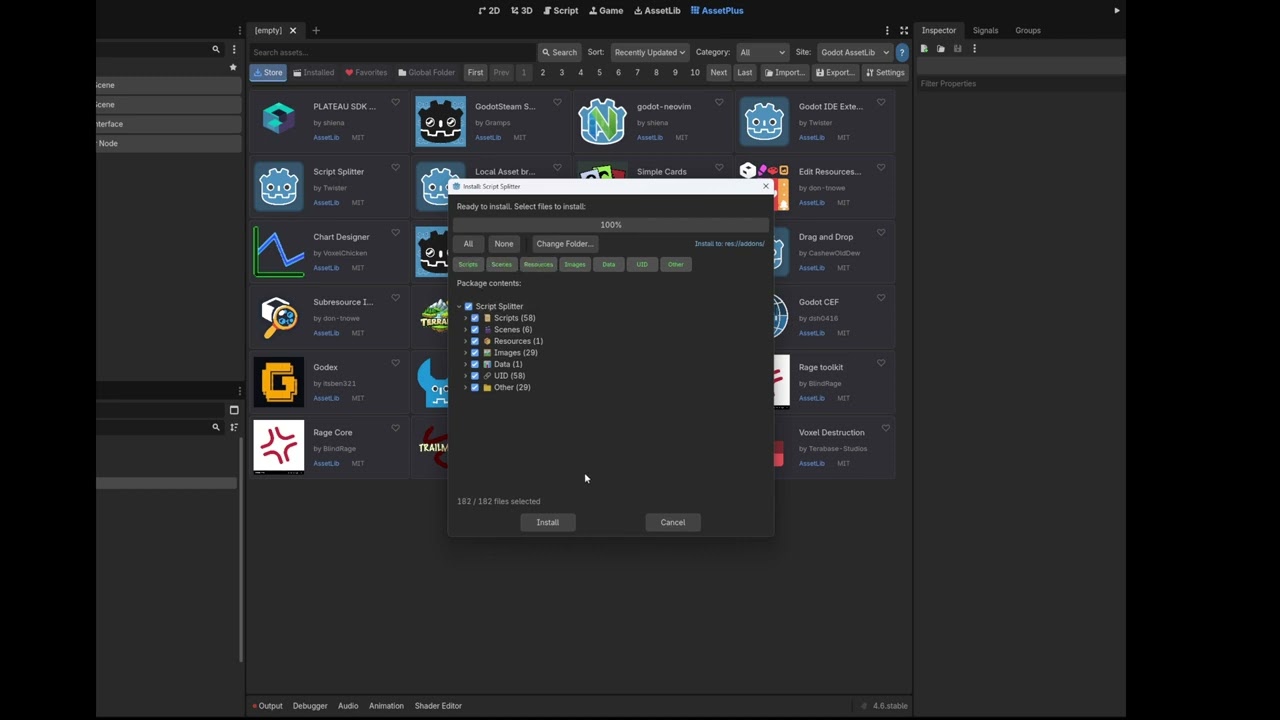The width and height of the screenshot is (1280, 720).
Task: Toggle the Images filter button
Action: (x=574, y=264)
